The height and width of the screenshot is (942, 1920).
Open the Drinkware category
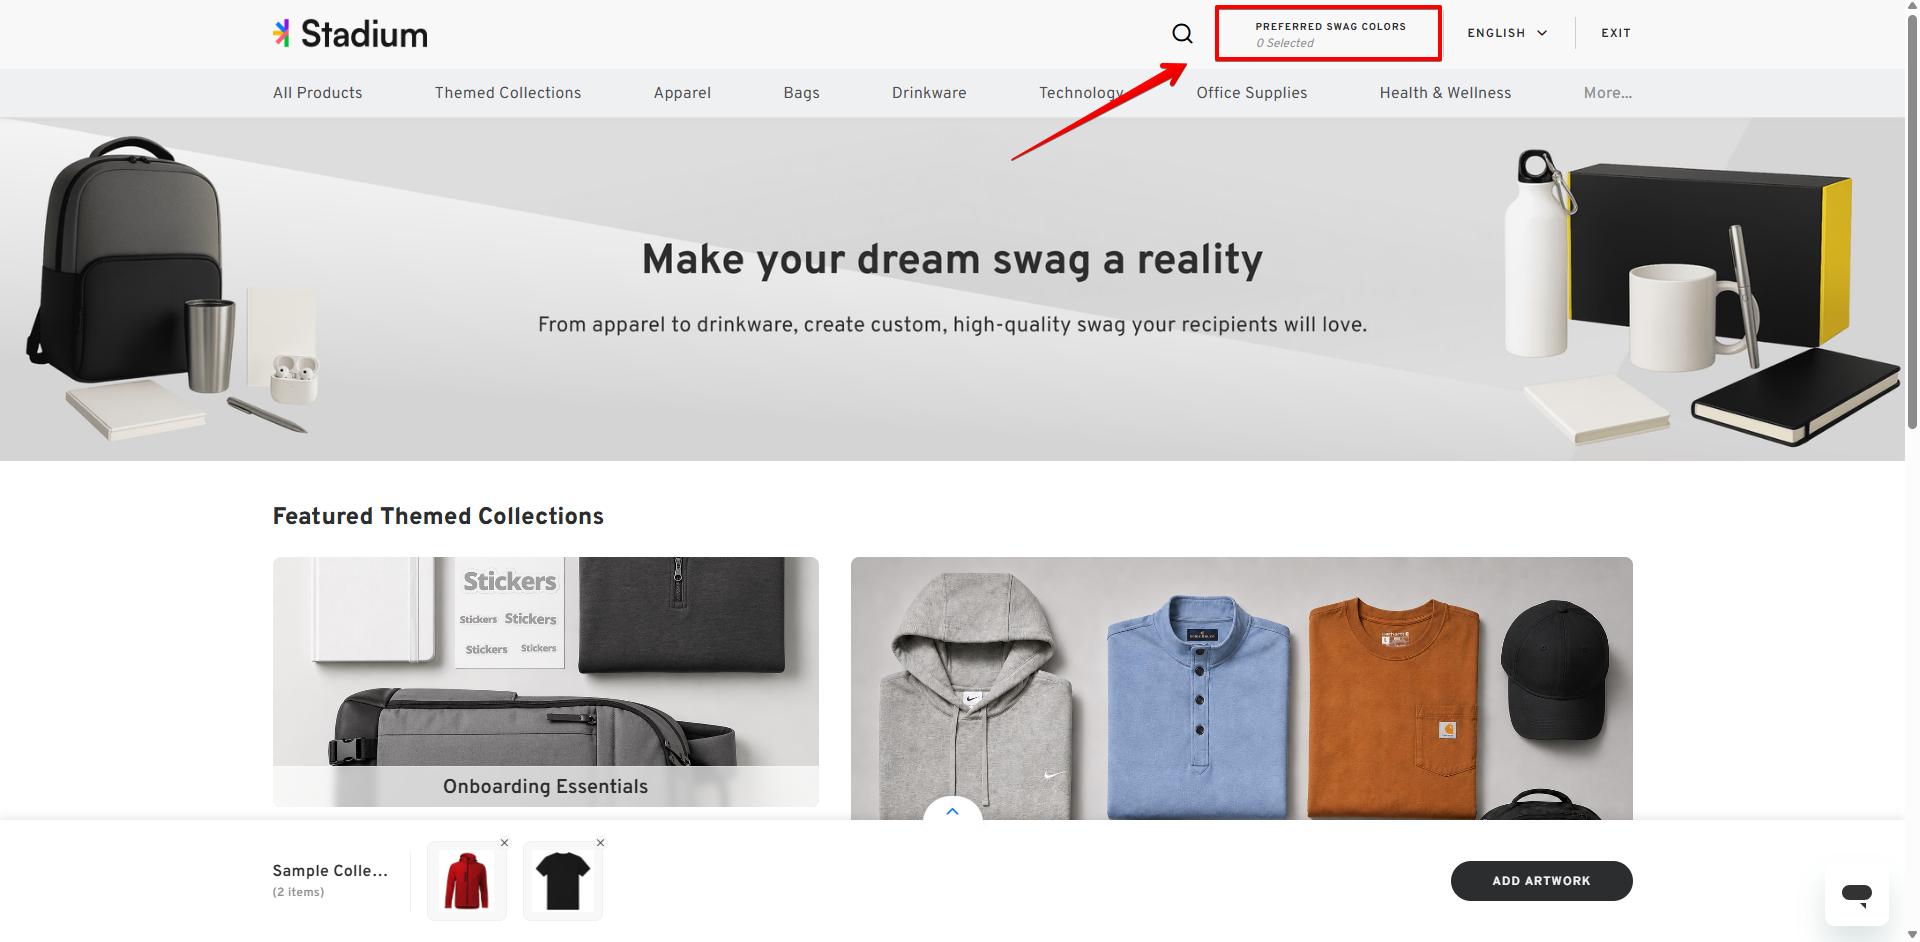[x=929, y=93]
